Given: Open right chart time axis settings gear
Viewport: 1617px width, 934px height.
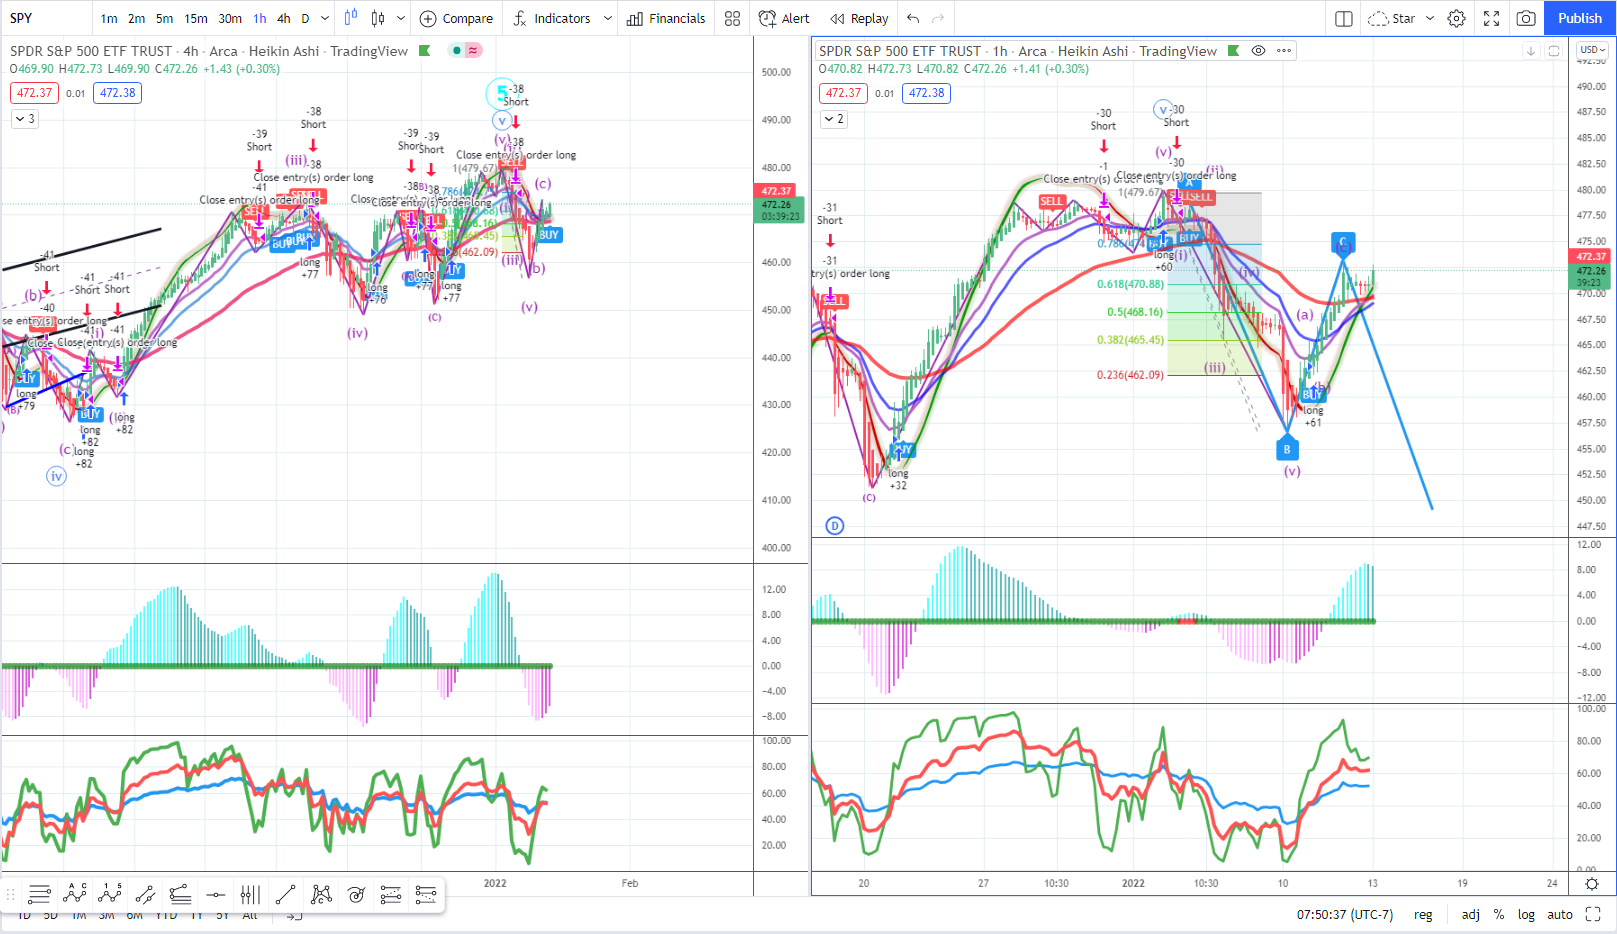Looking at the screenshot, I should 1592,884.
